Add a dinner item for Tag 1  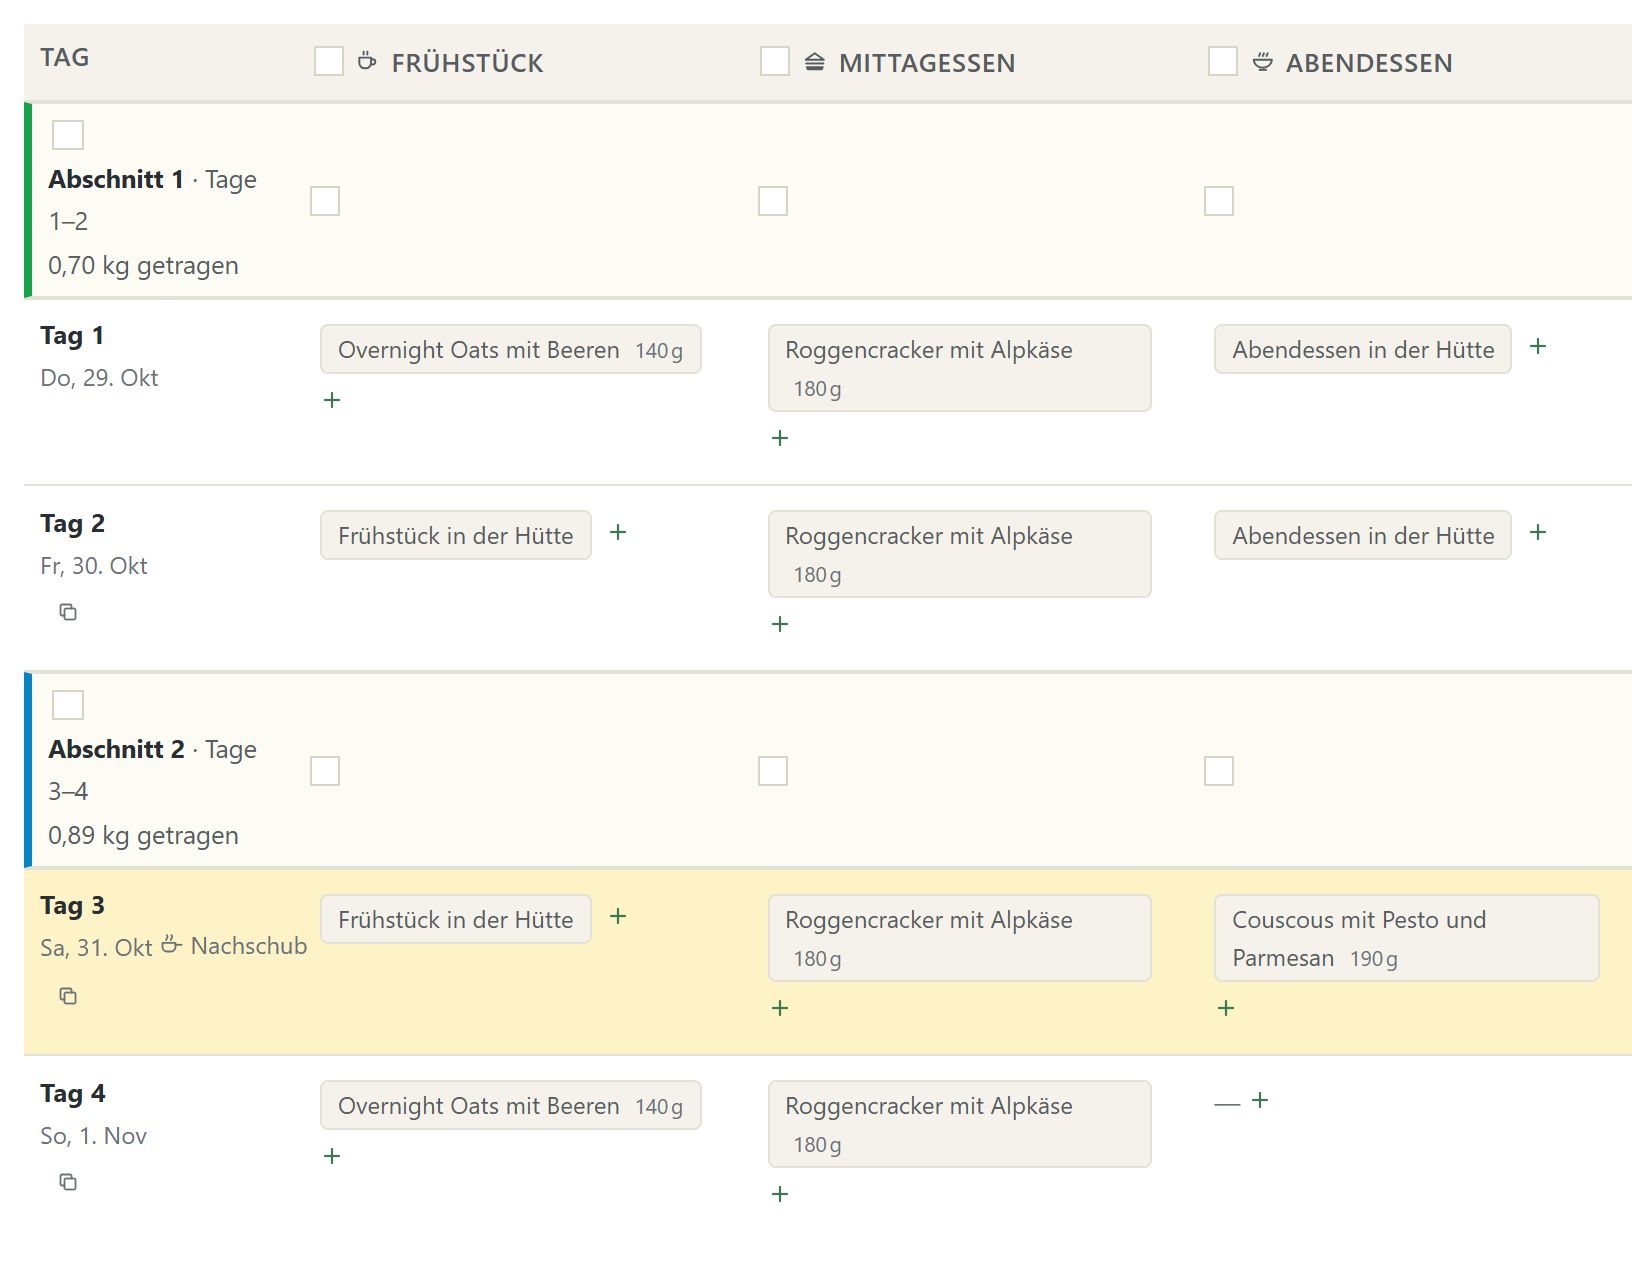[1538, 346]
